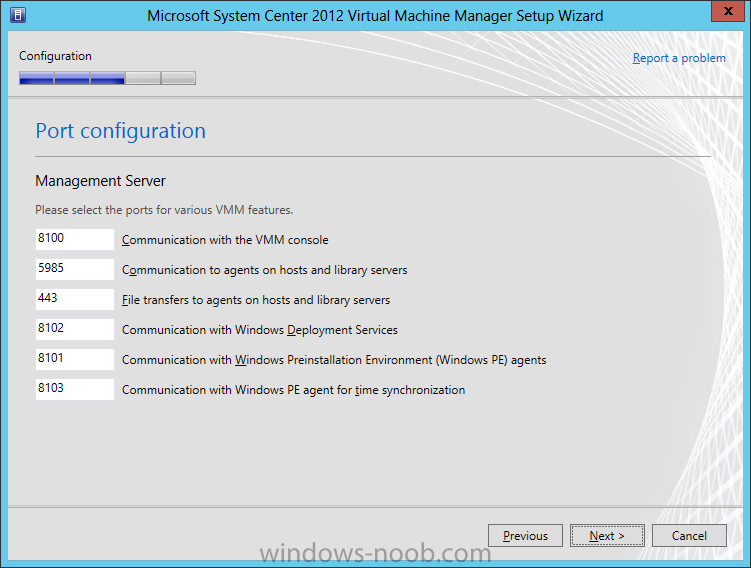751x568 pixels.
Task: Close the Setup Wizard window
Action: 728,11
